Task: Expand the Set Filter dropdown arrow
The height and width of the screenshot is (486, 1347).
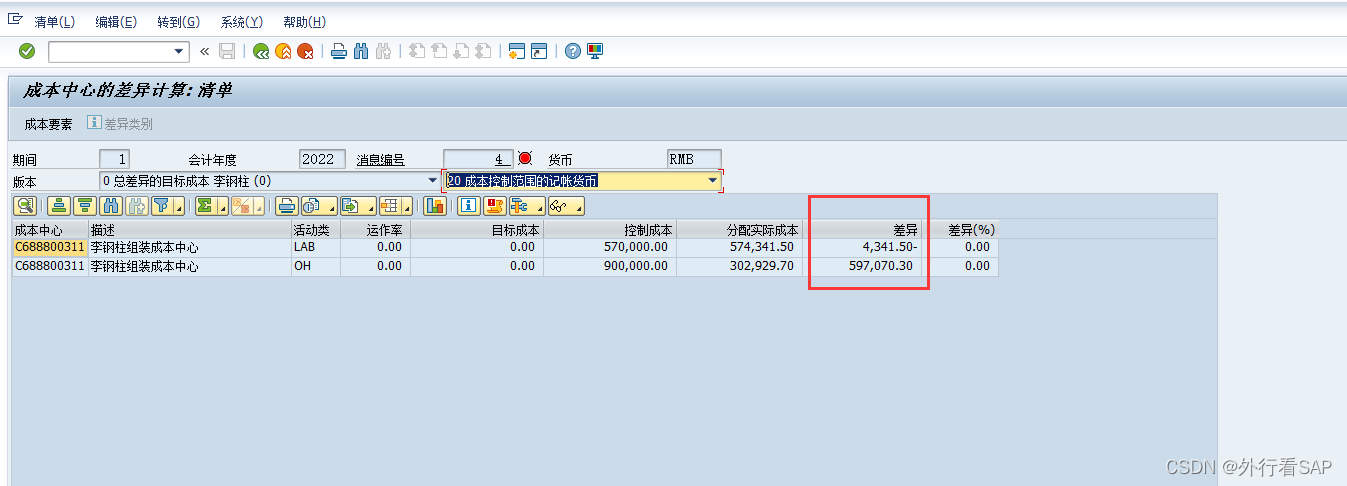Action: 179,206
